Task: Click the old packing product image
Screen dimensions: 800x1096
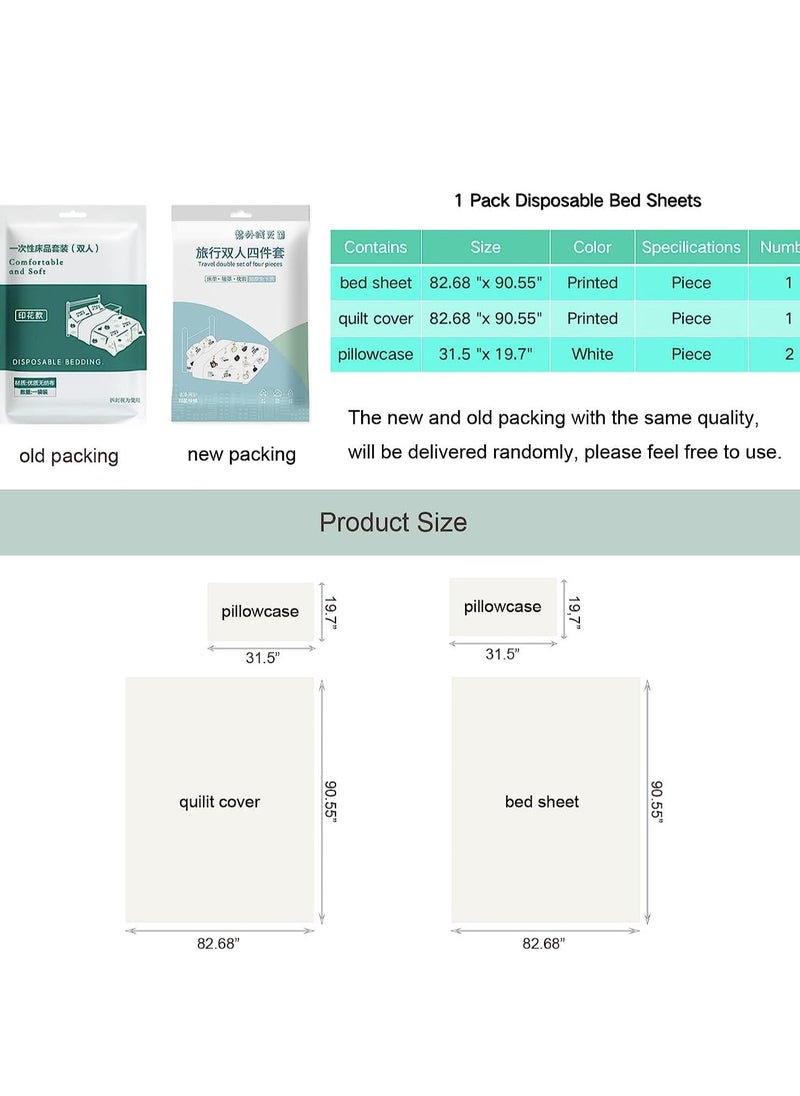Action: click(x=74, y=315)
